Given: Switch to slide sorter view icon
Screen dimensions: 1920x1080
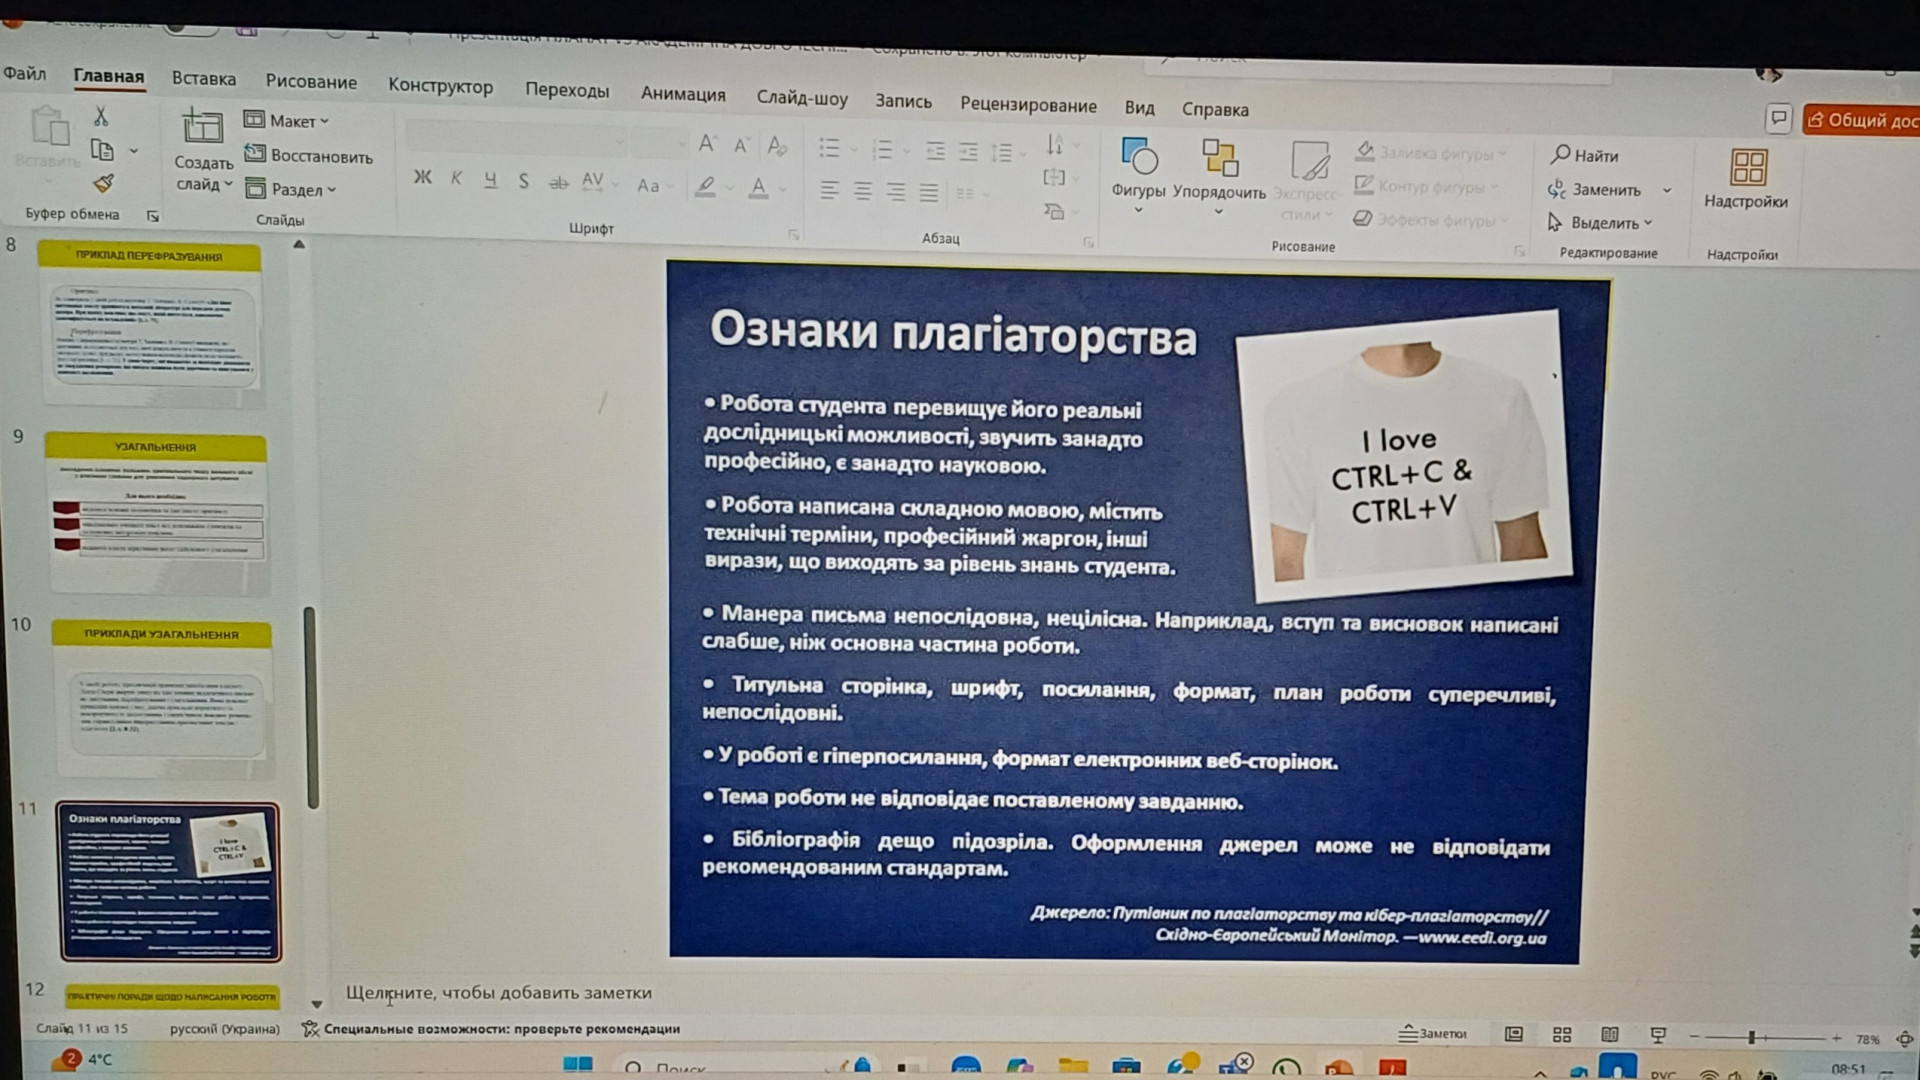Looking at the screenshot, I should (1562, 1035).
